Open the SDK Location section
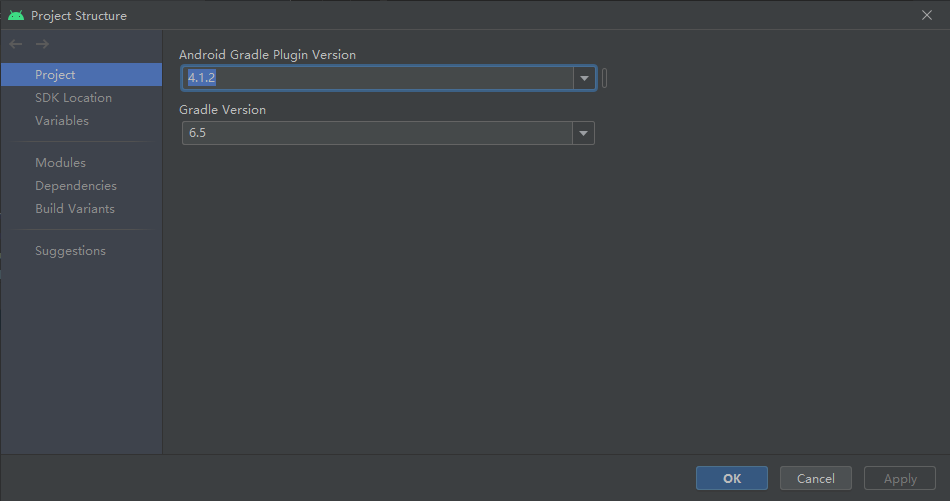This screenshot has height=501, width=950. tap(73, 98)
